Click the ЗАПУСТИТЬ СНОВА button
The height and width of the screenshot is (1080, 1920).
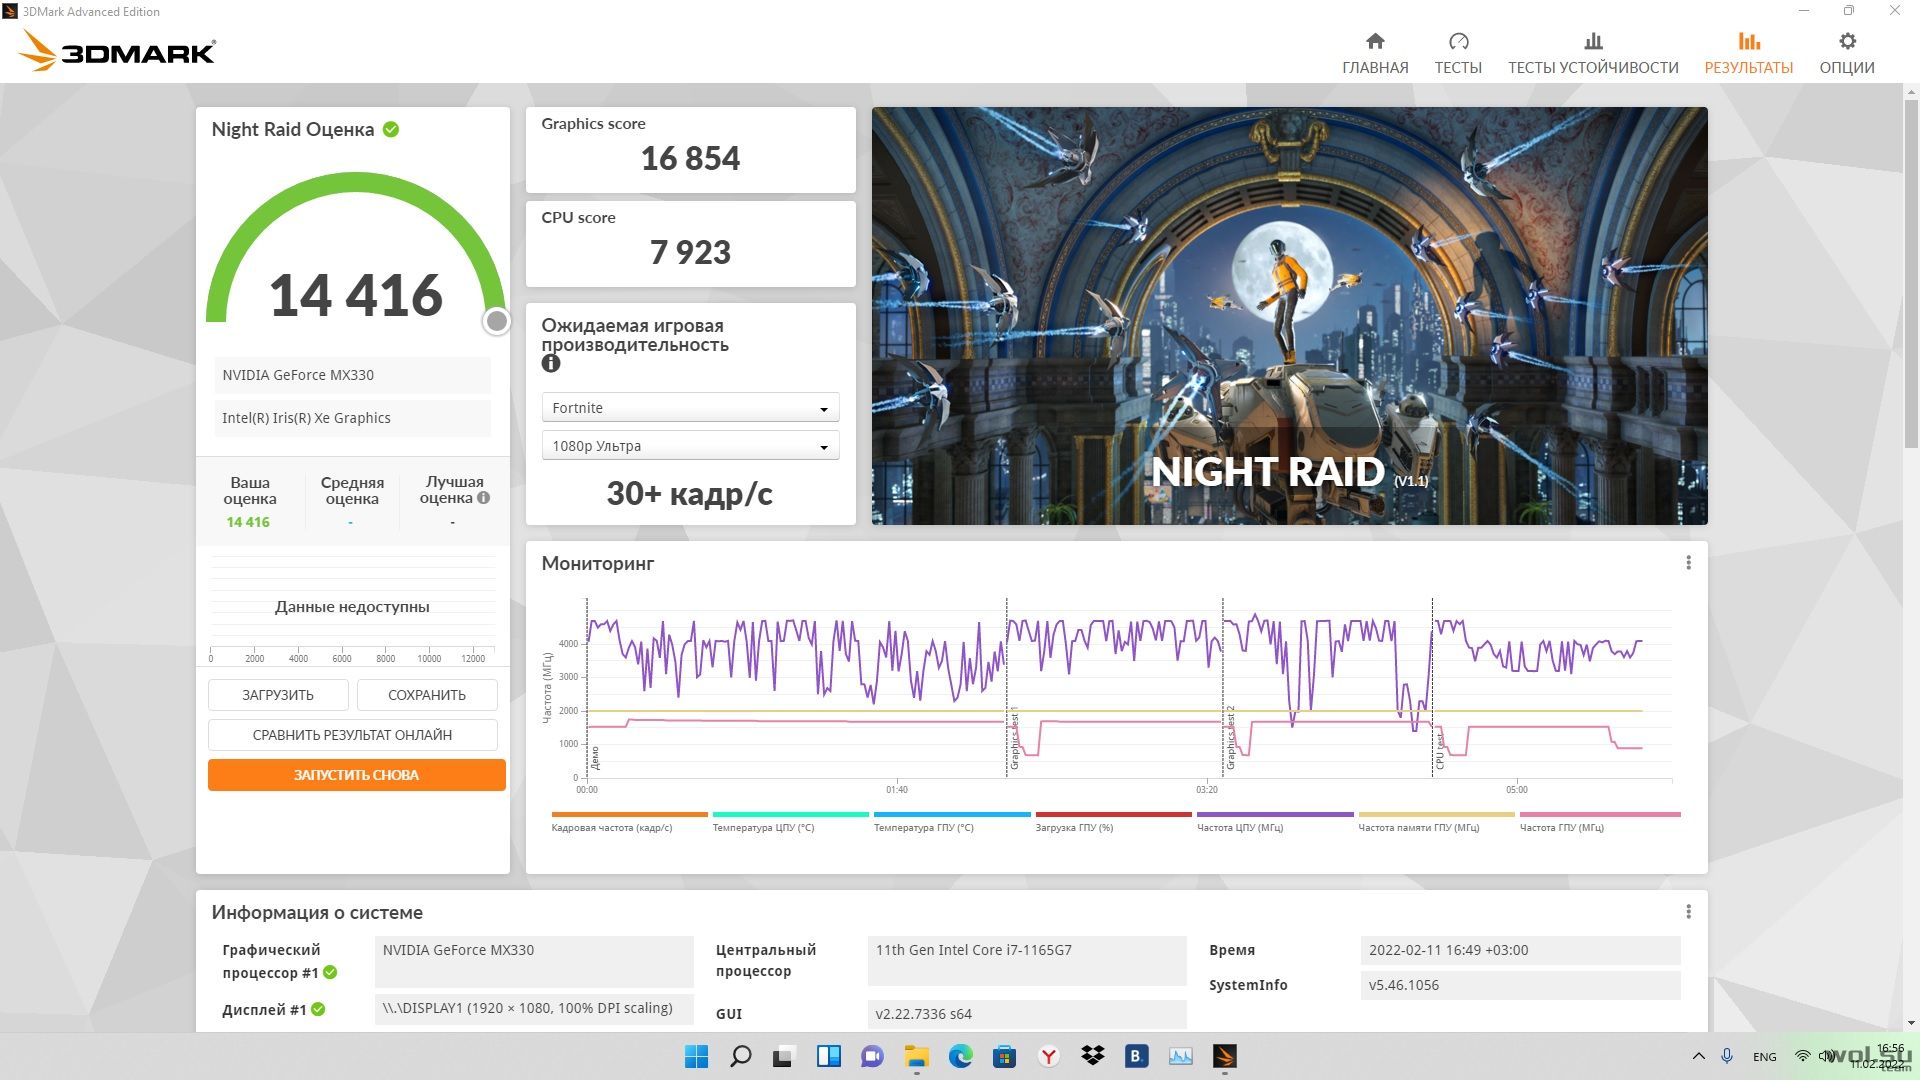coord(356,775)
